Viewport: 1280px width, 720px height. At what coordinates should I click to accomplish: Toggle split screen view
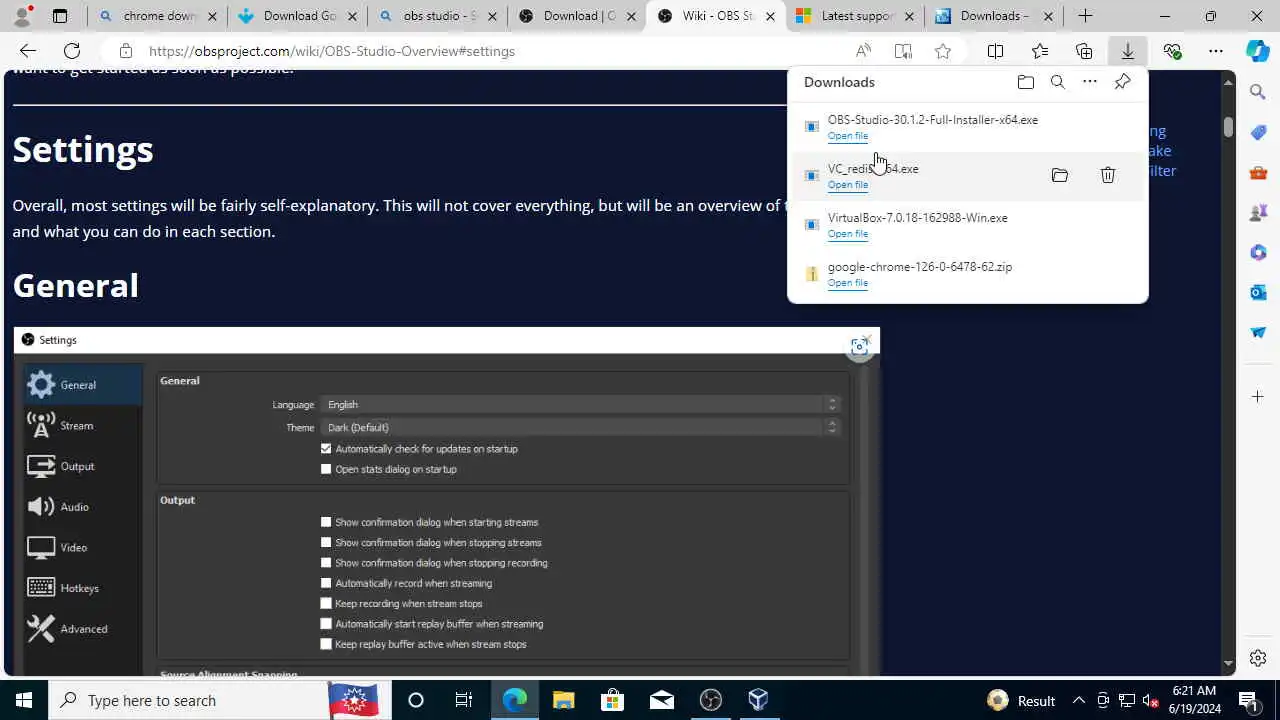pyautogui.click(x=995, y=51)
